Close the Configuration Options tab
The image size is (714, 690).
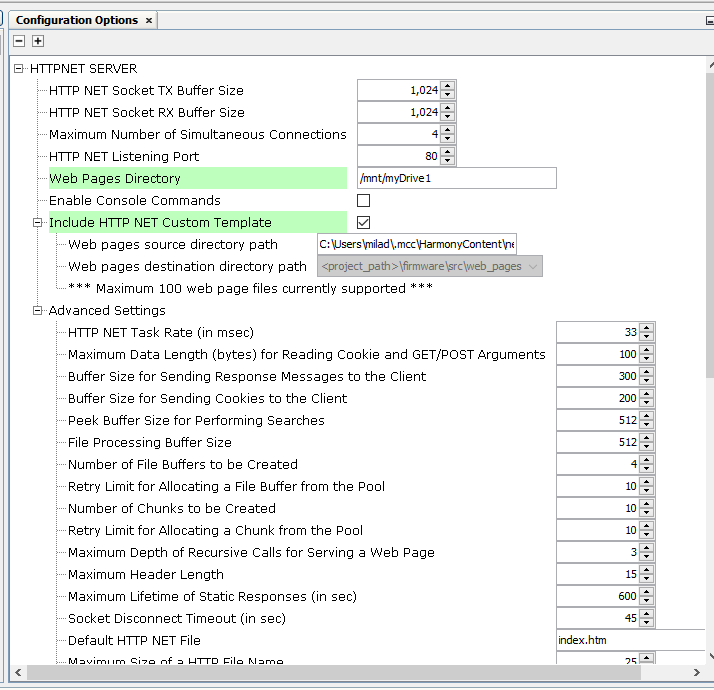pyautogui.click(x=149, y=20)
